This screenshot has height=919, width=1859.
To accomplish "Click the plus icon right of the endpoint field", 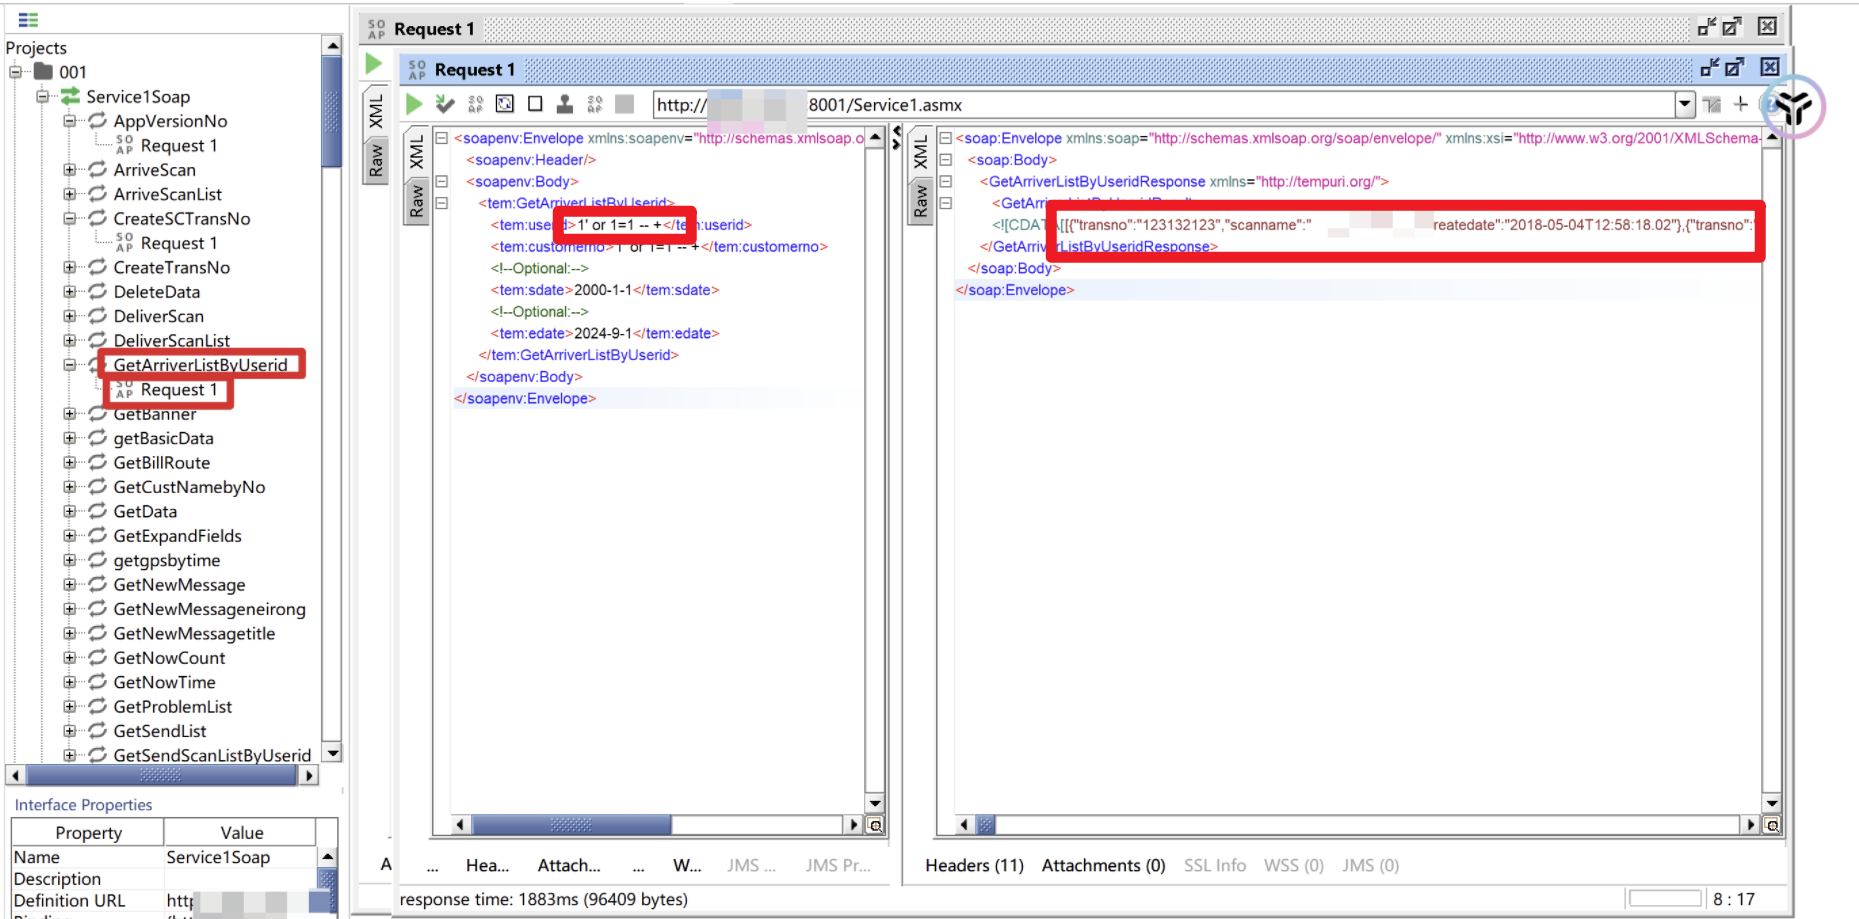I will (1741, 104).
